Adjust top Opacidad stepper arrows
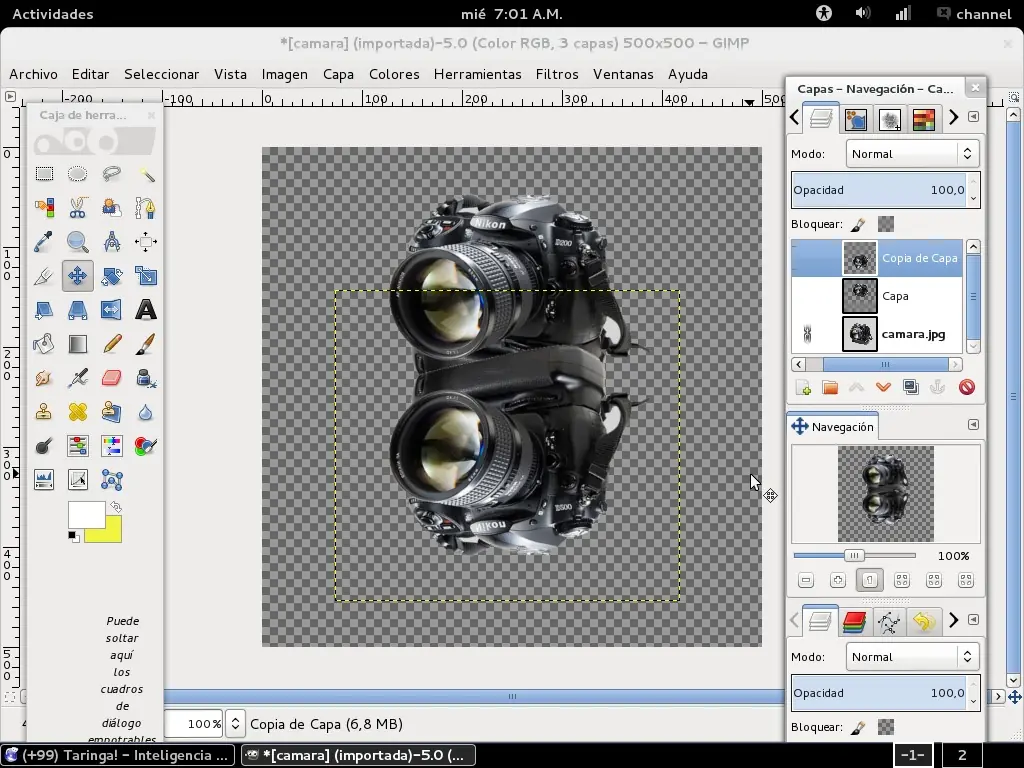 [973, 190]
